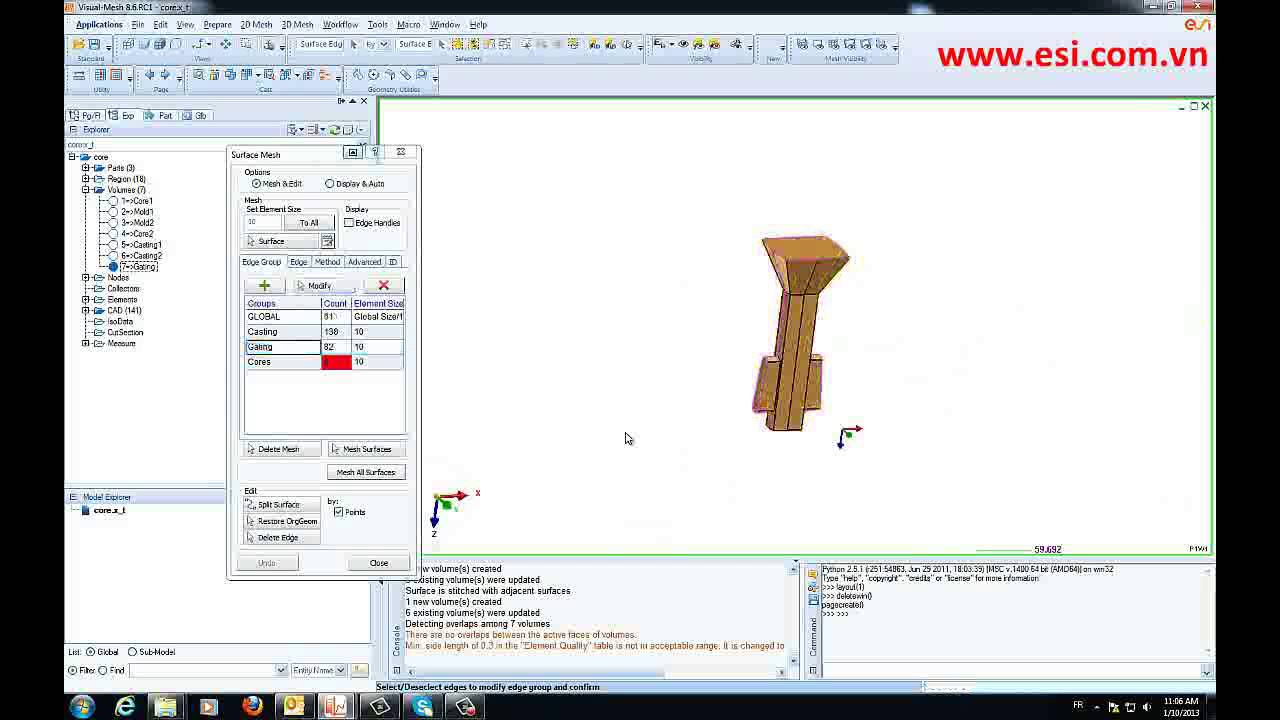
Task: Open Firefox from the taskbar
Action: 252,707
